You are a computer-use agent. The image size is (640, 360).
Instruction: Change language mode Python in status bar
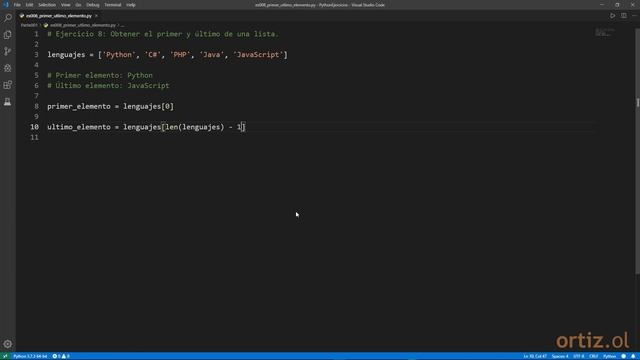(609, 356)
